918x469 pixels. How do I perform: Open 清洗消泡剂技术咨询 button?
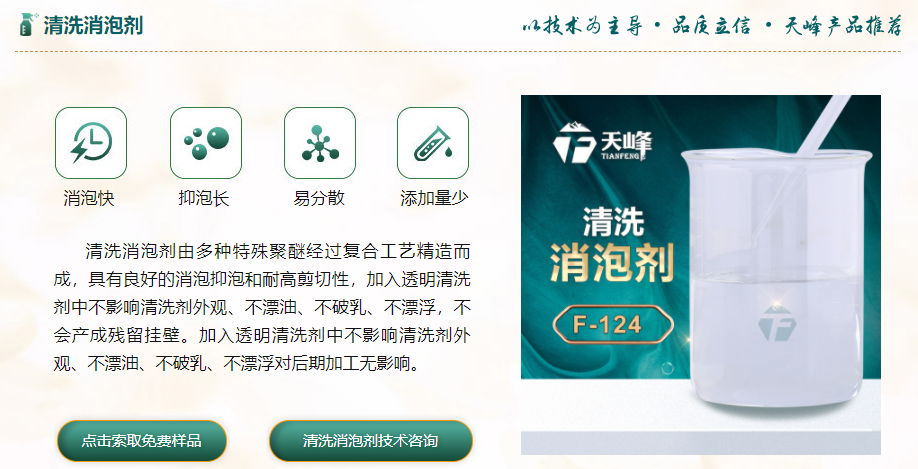click(371, 440)
